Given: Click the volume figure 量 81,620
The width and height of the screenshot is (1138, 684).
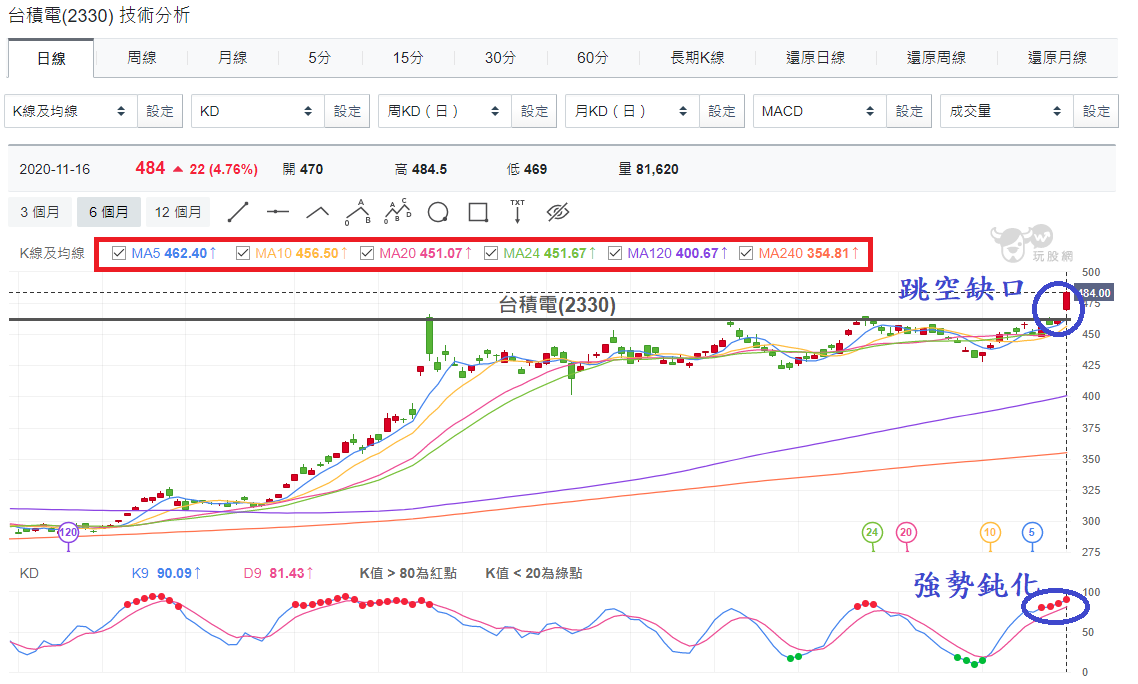Looking at the screenshot, I should pyautogui.click(x=648, y=169).
